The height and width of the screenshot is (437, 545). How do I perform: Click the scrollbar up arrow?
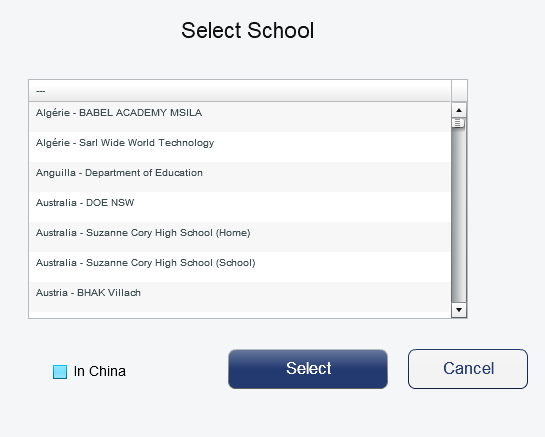pos(459,110)
